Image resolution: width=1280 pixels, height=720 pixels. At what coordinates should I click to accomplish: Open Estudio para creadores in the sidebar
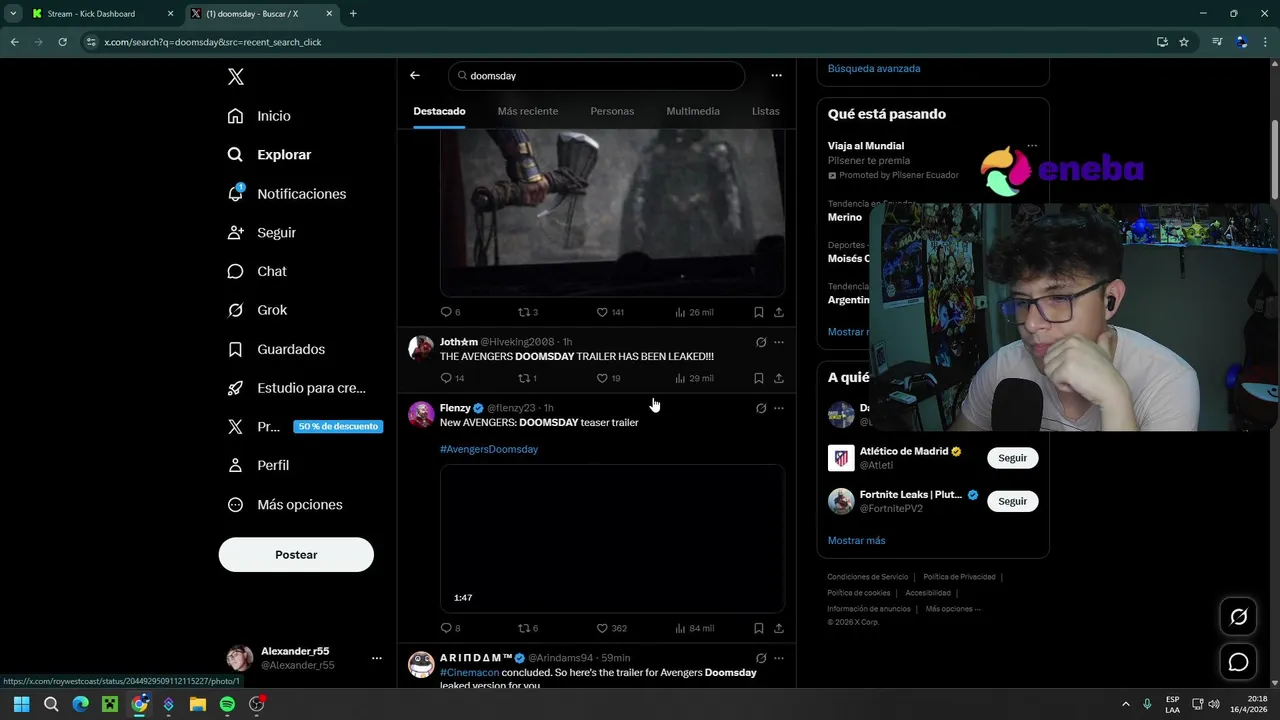pos(296,388)
